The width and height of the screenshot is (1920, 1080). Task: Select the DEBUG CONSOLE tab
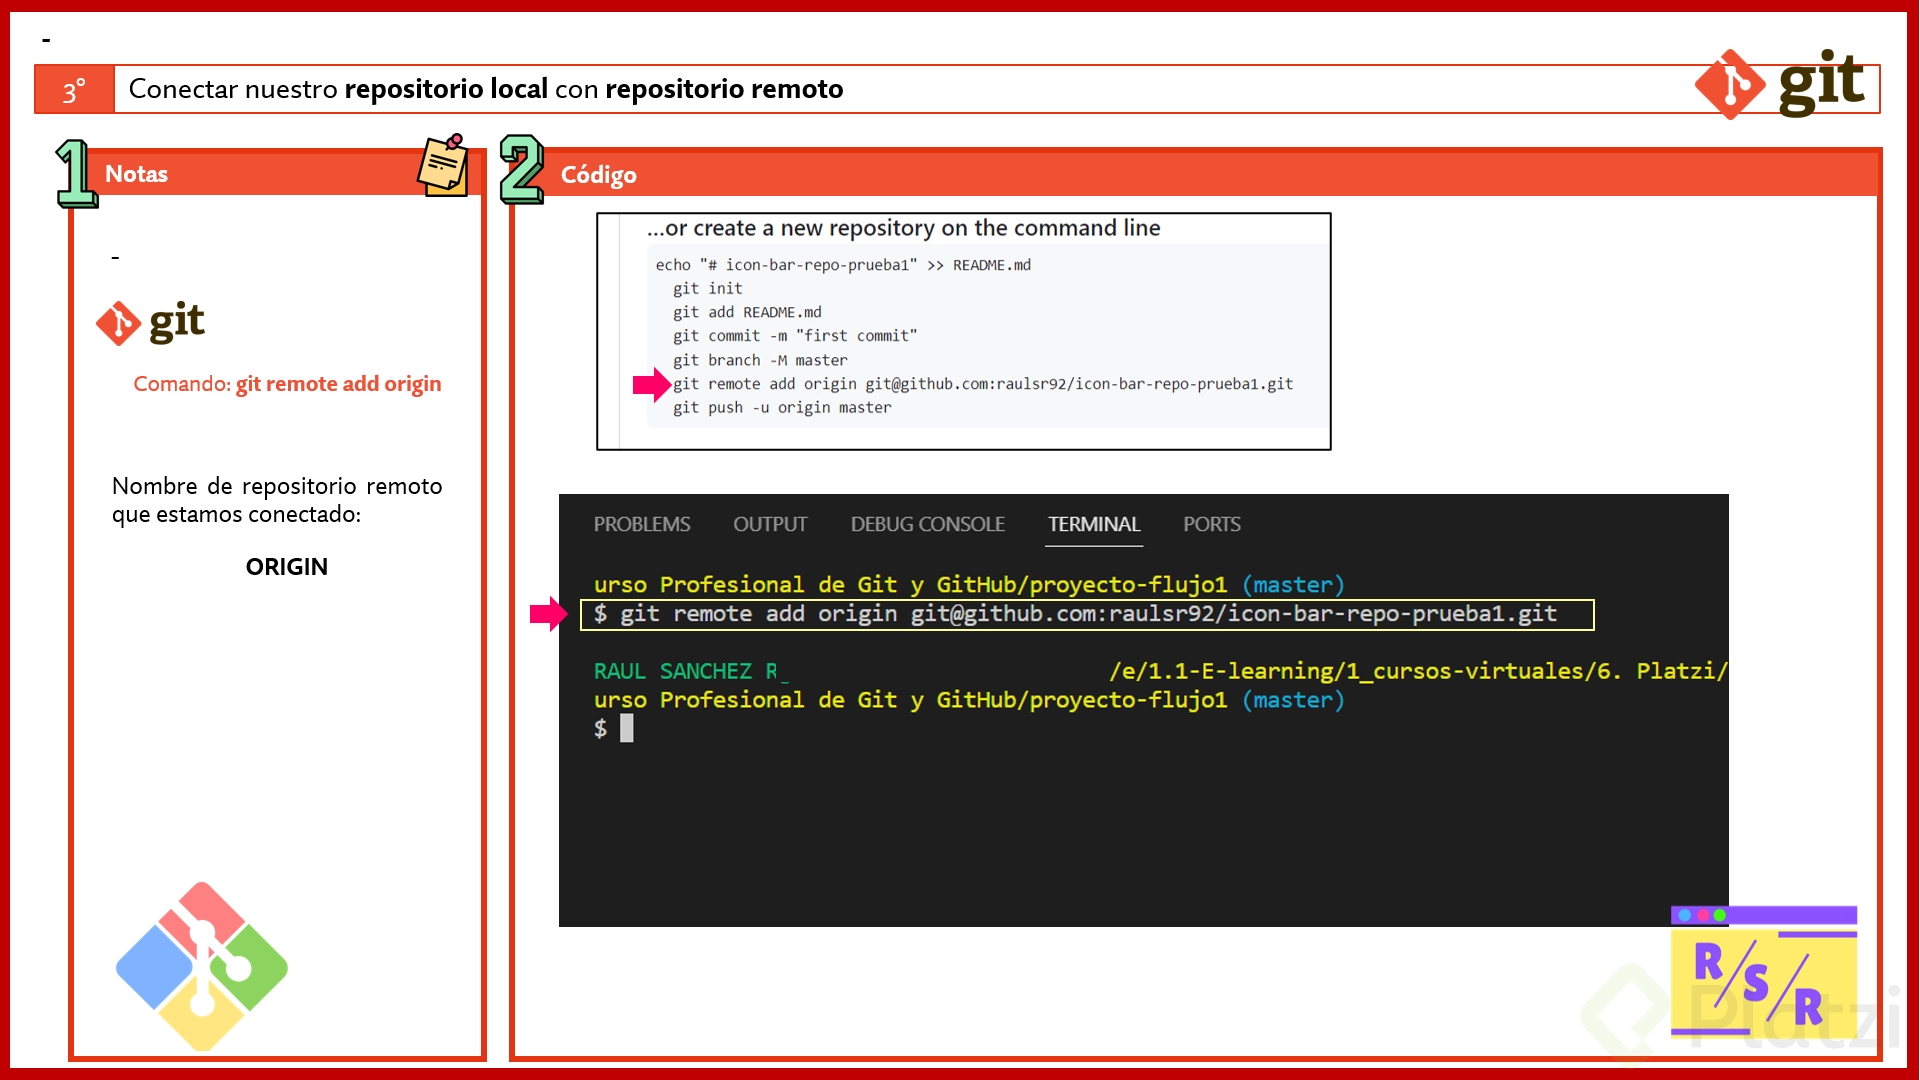(928, 524)
